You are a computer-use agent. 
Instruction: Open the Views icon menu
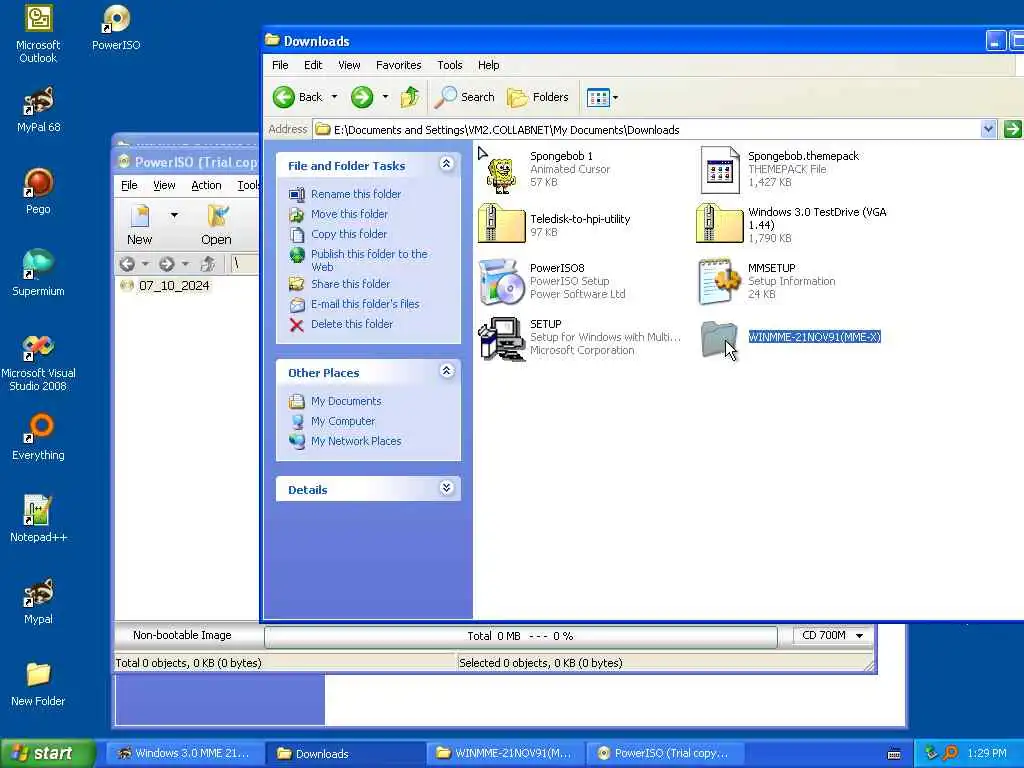point(601,98)
